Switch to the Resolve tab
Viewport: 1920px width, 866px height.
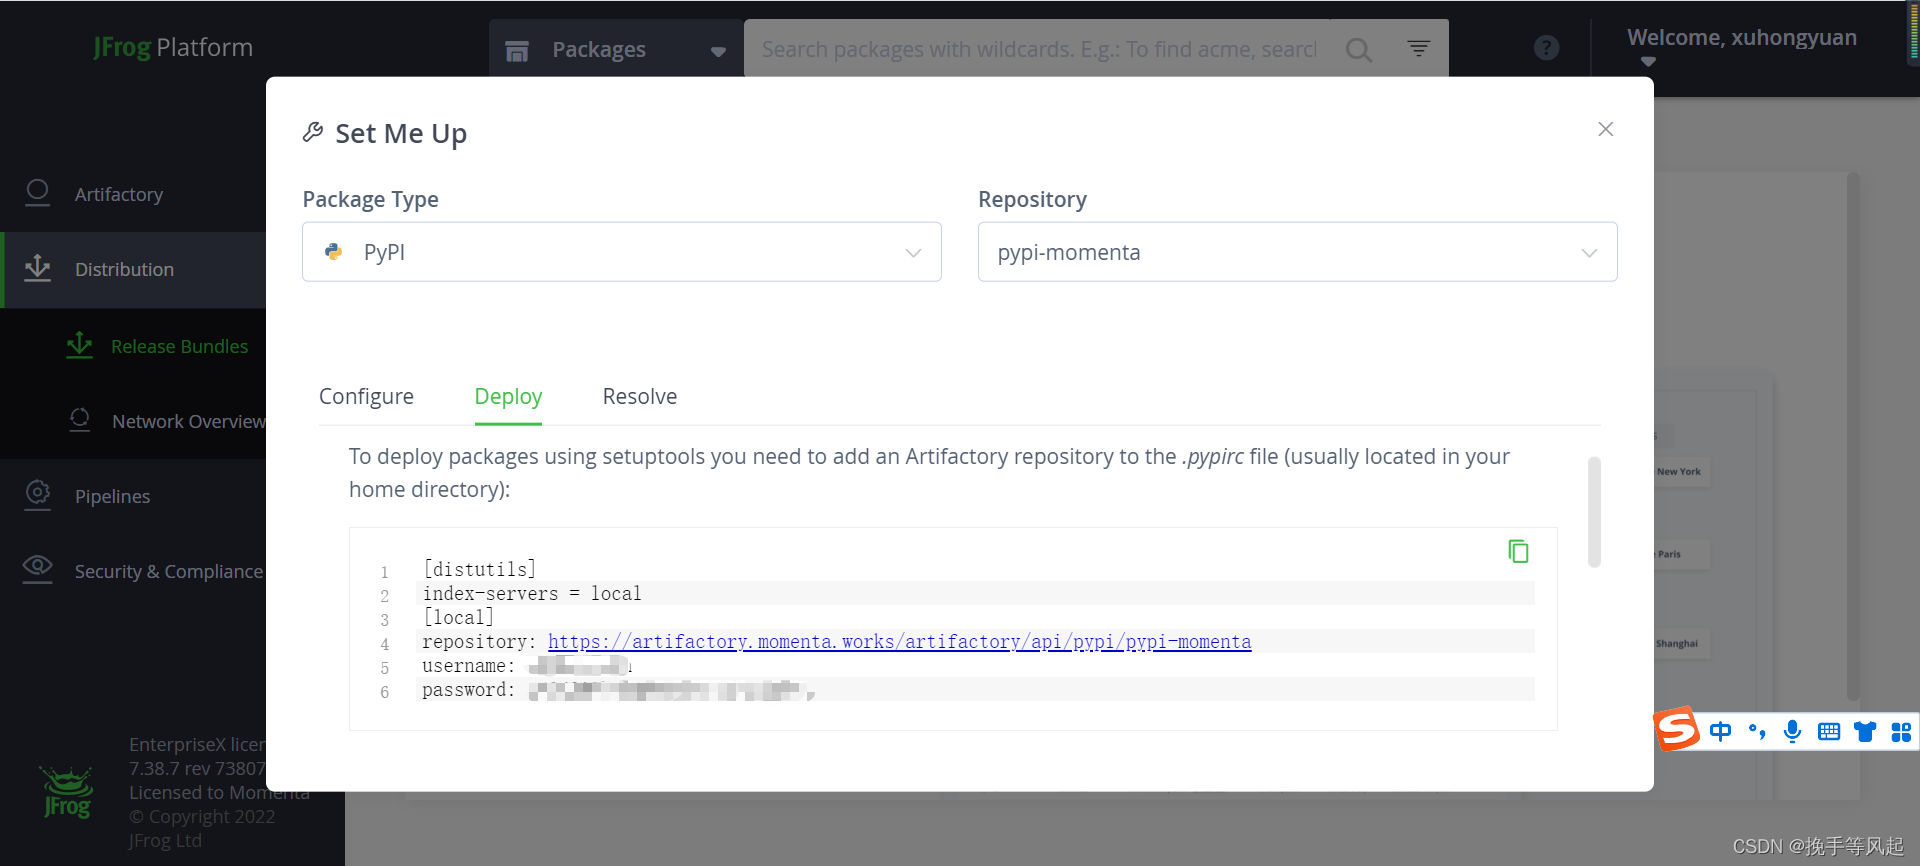click(x=640, y=396)
